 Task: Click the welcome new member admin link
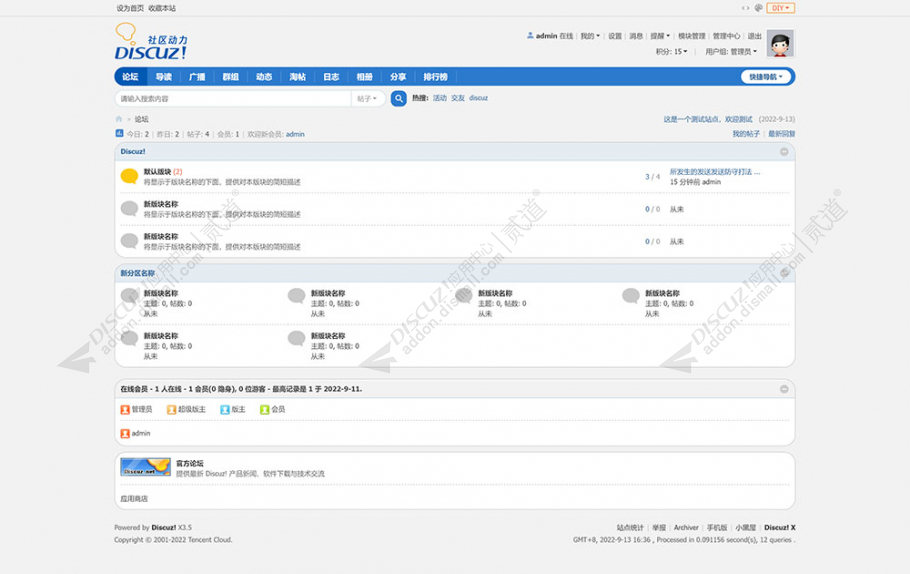295,134
